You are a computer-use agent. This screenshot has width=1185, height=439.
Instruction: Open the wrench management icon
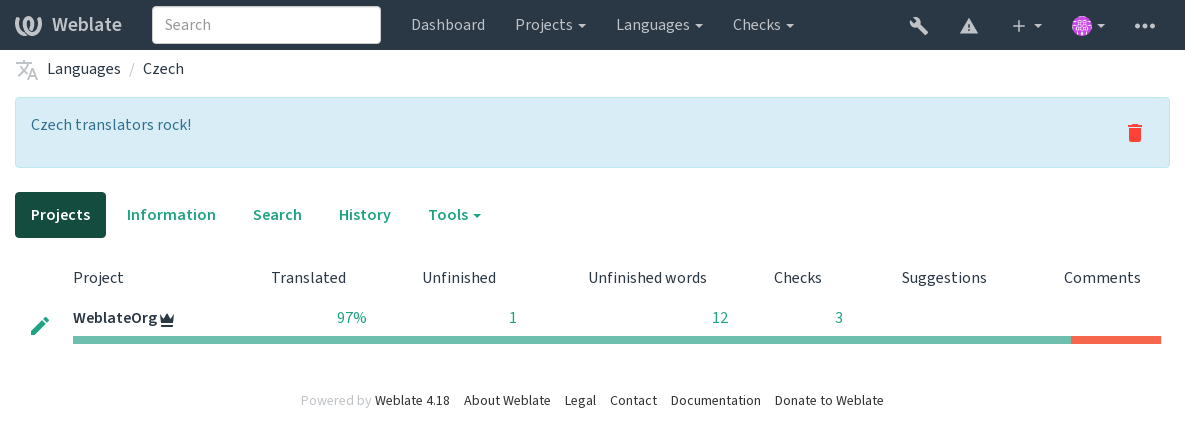pos(918,26)
